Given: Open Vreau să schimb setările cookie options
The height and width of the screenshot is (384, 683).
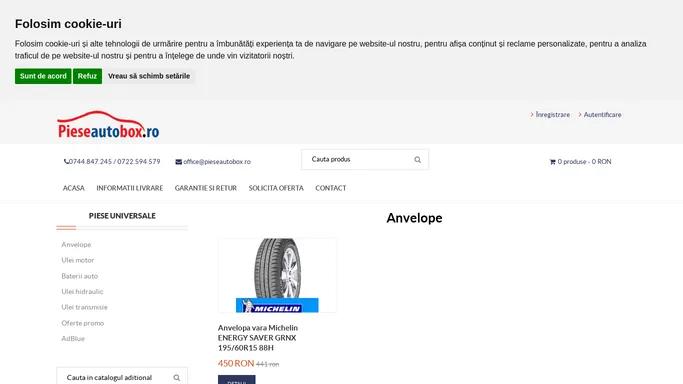Looking at the screenshot, I should coord(149,76).
